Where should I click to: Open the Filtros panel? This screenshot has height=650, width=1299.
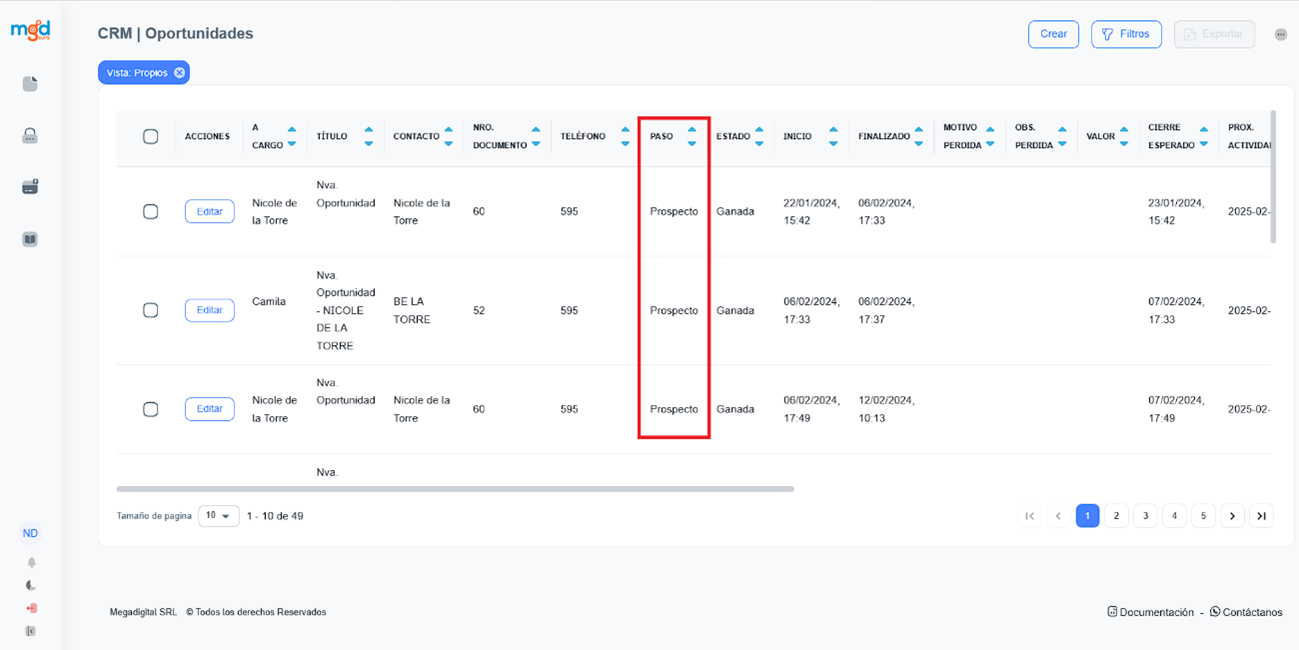1126,34
